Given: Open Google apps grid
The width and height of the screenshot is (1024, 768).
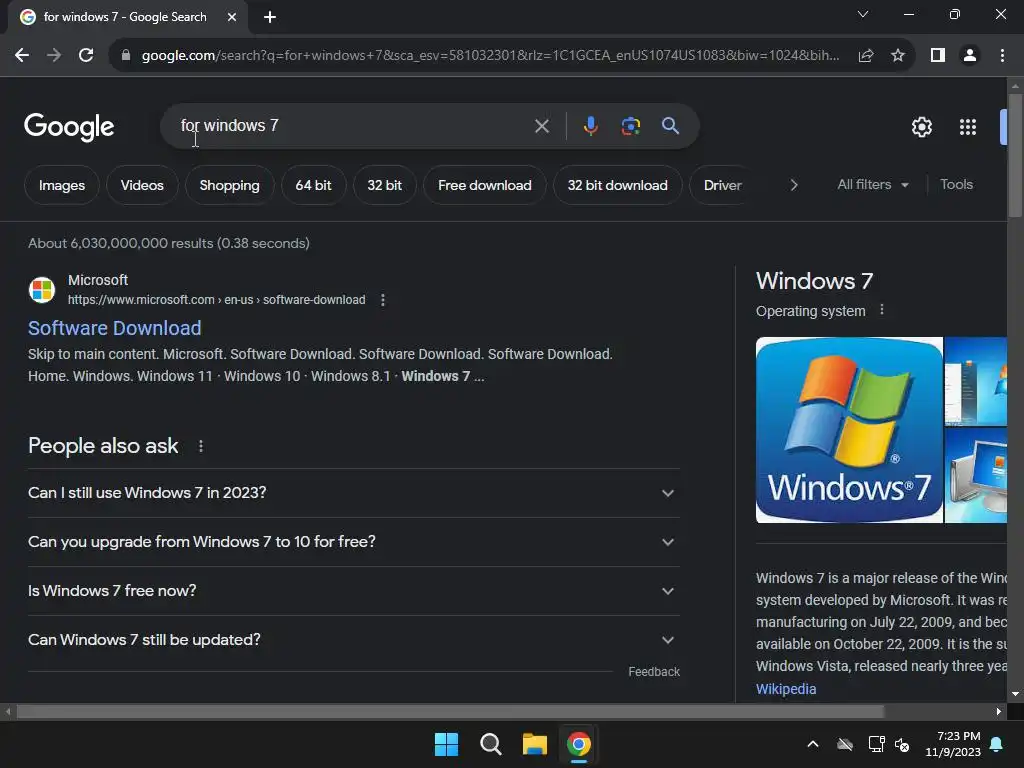Looking at the screenshot, I should 968,127.
